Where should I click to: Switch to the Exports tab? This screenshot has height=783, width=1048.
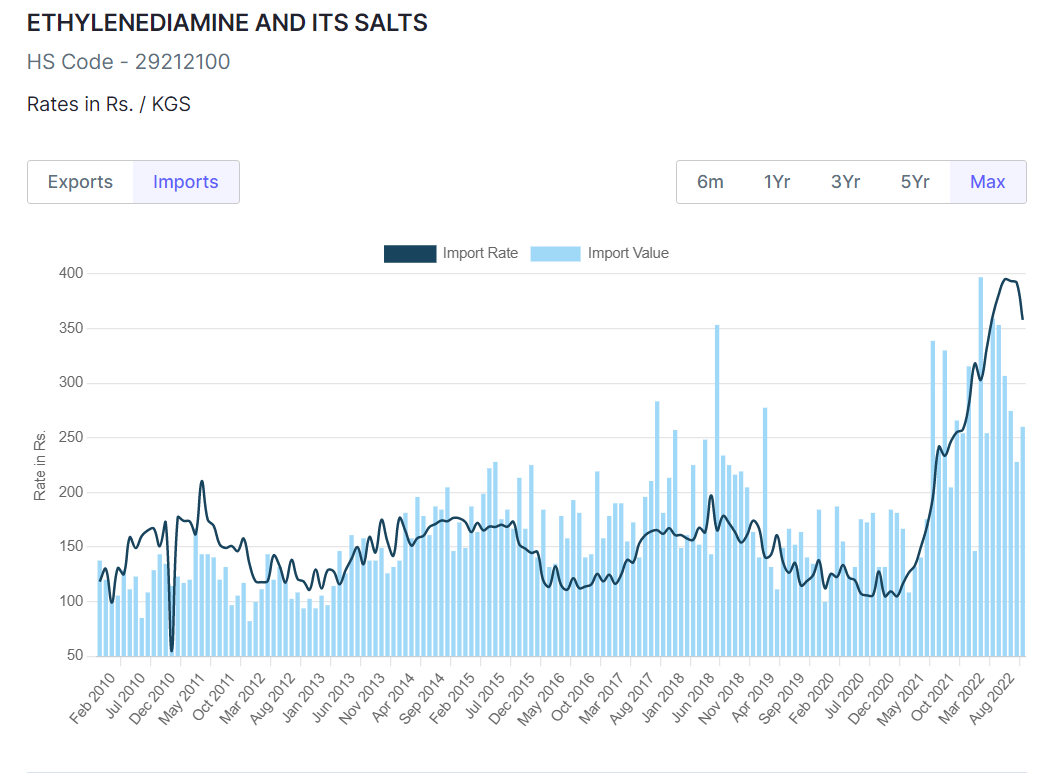point(80,182)
